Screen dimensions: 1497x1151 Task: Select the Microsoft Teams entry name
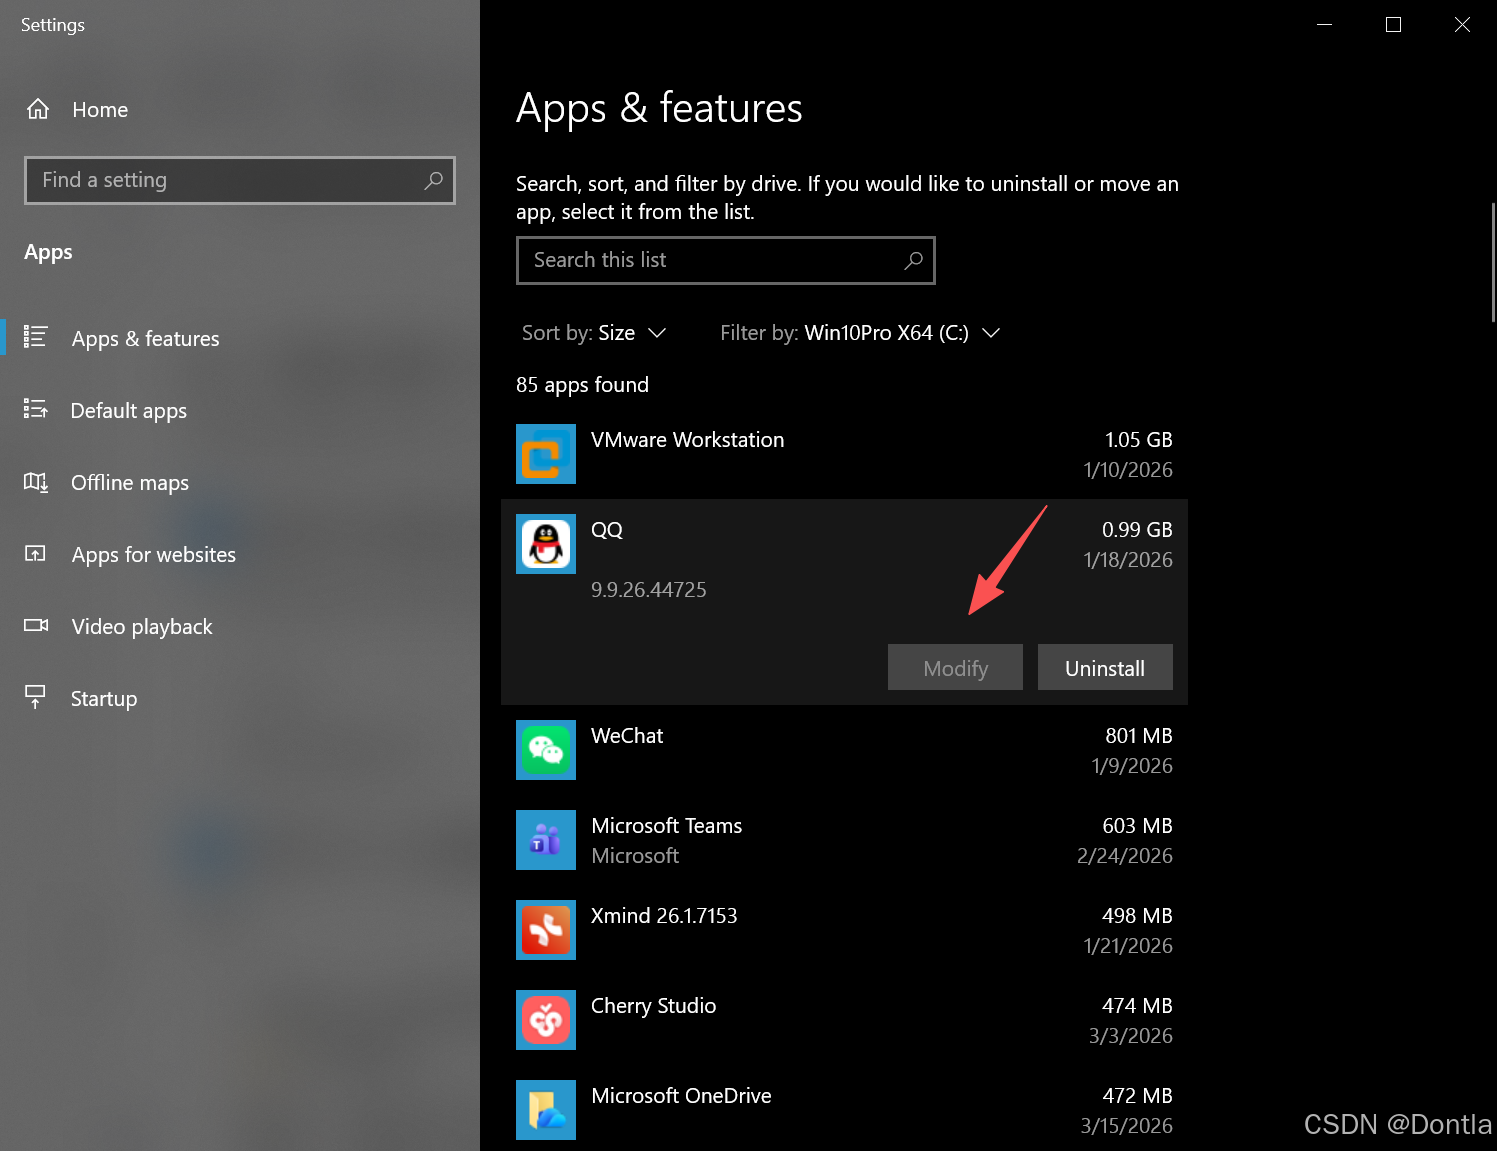click(x=667, y=826)
